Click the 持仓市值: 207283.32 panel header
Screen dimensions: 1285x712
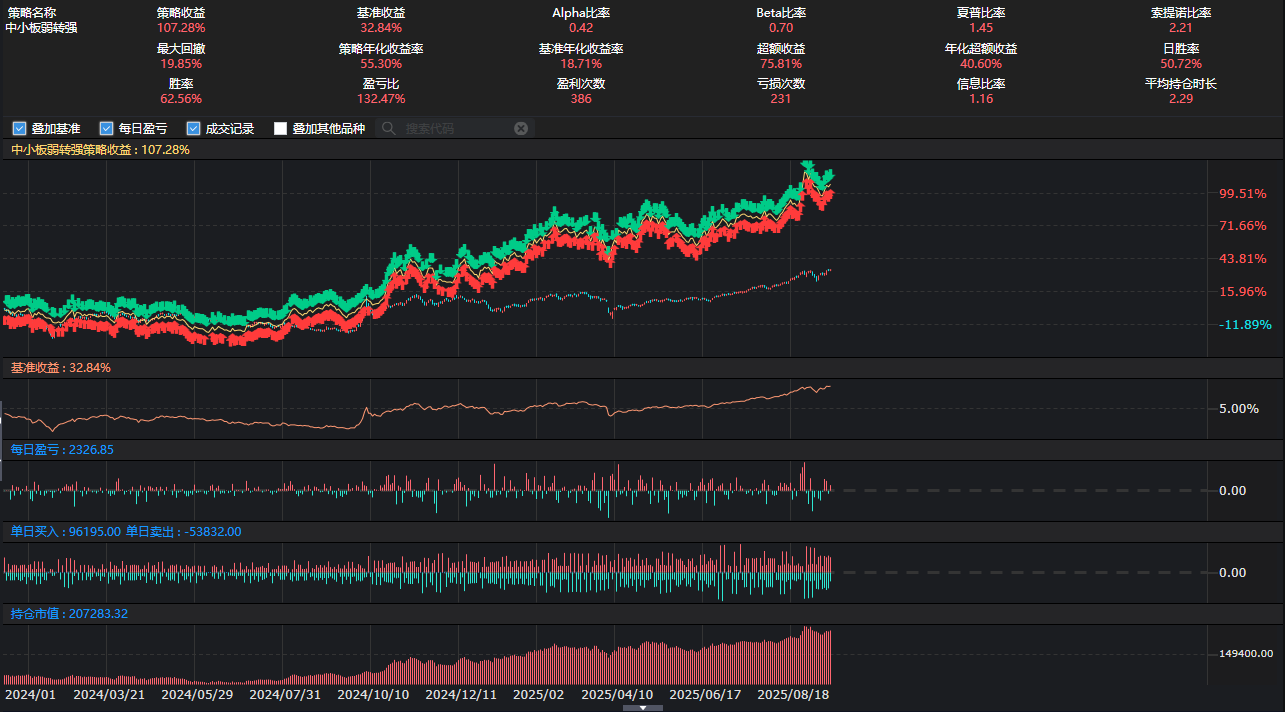[69, 614]
